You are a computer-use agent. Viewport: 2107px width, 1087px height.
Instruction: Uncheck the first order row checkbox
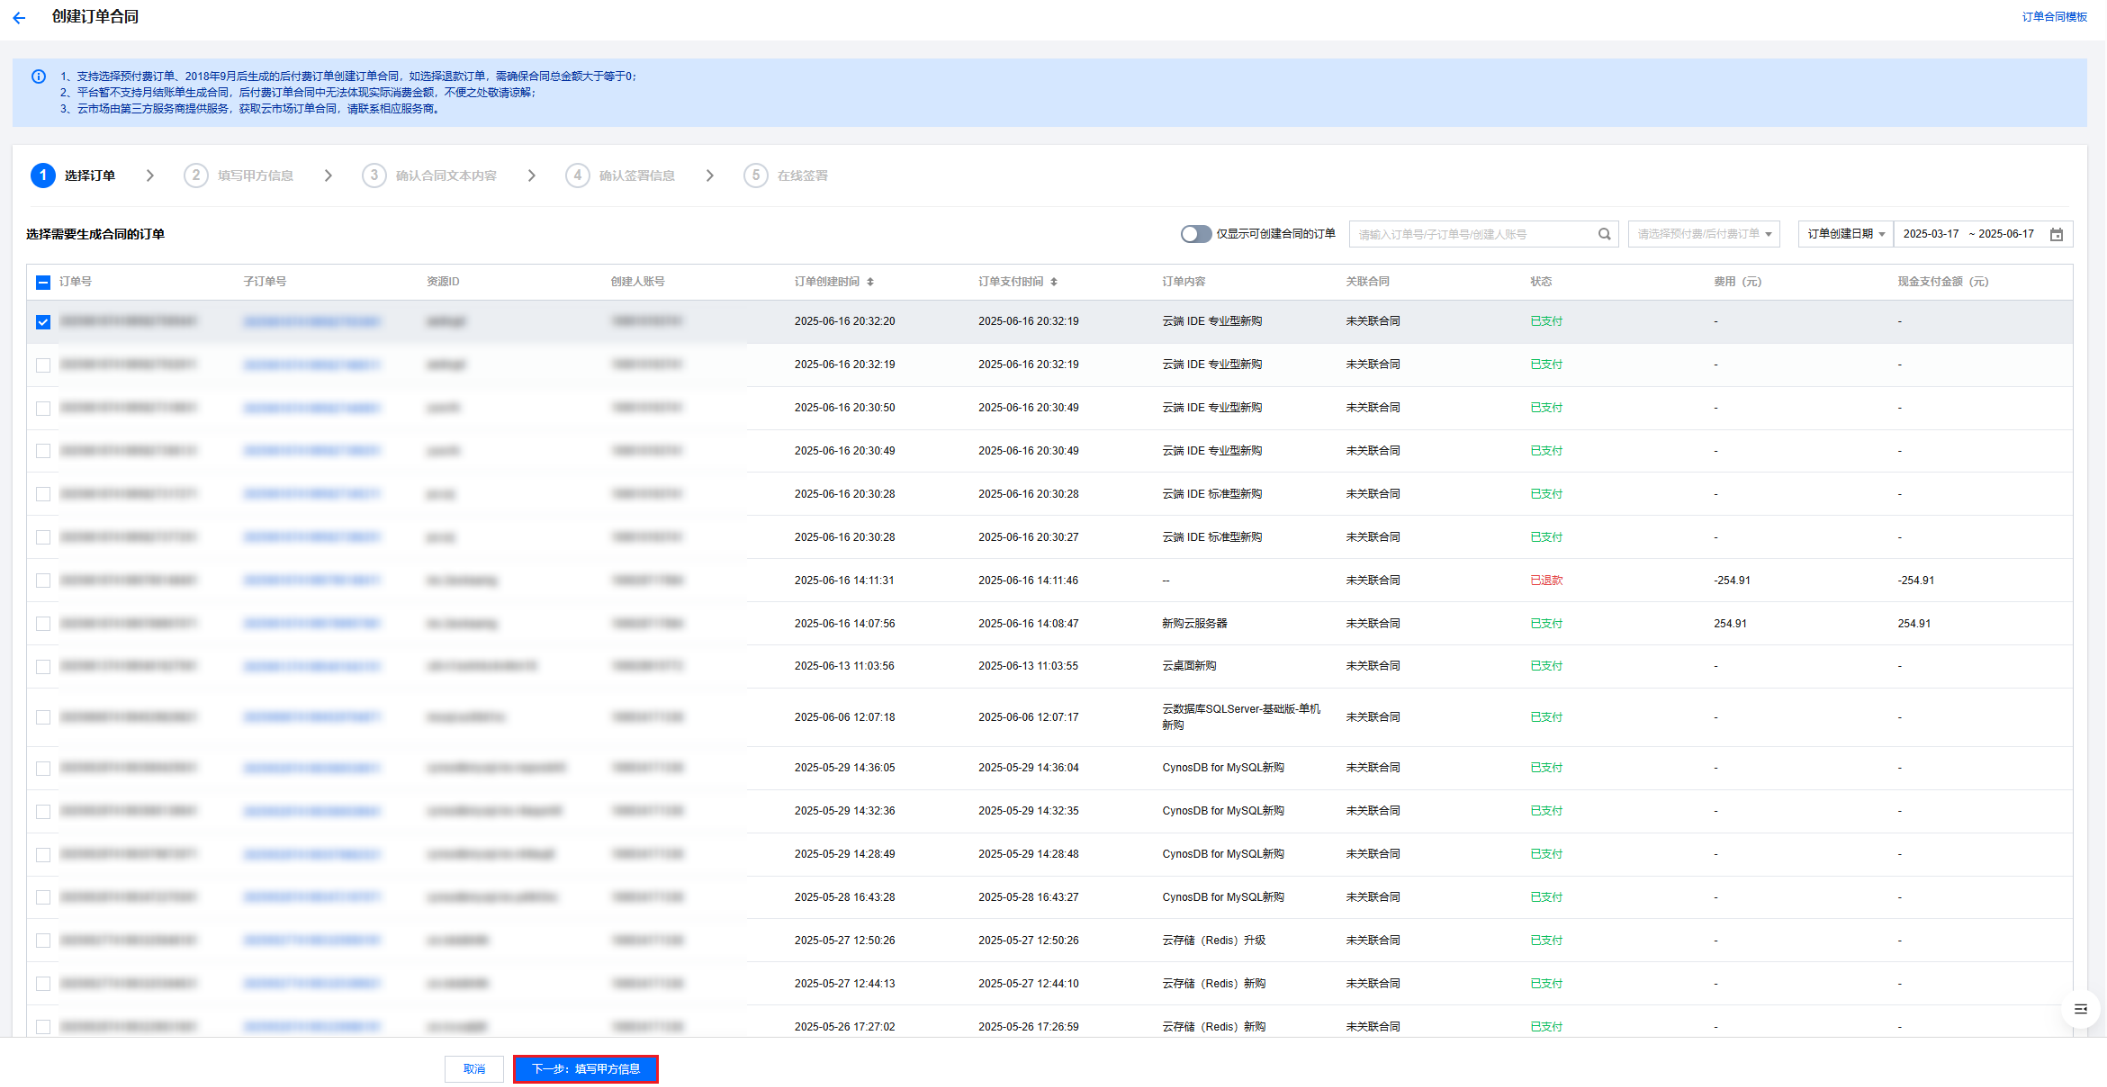43,322
